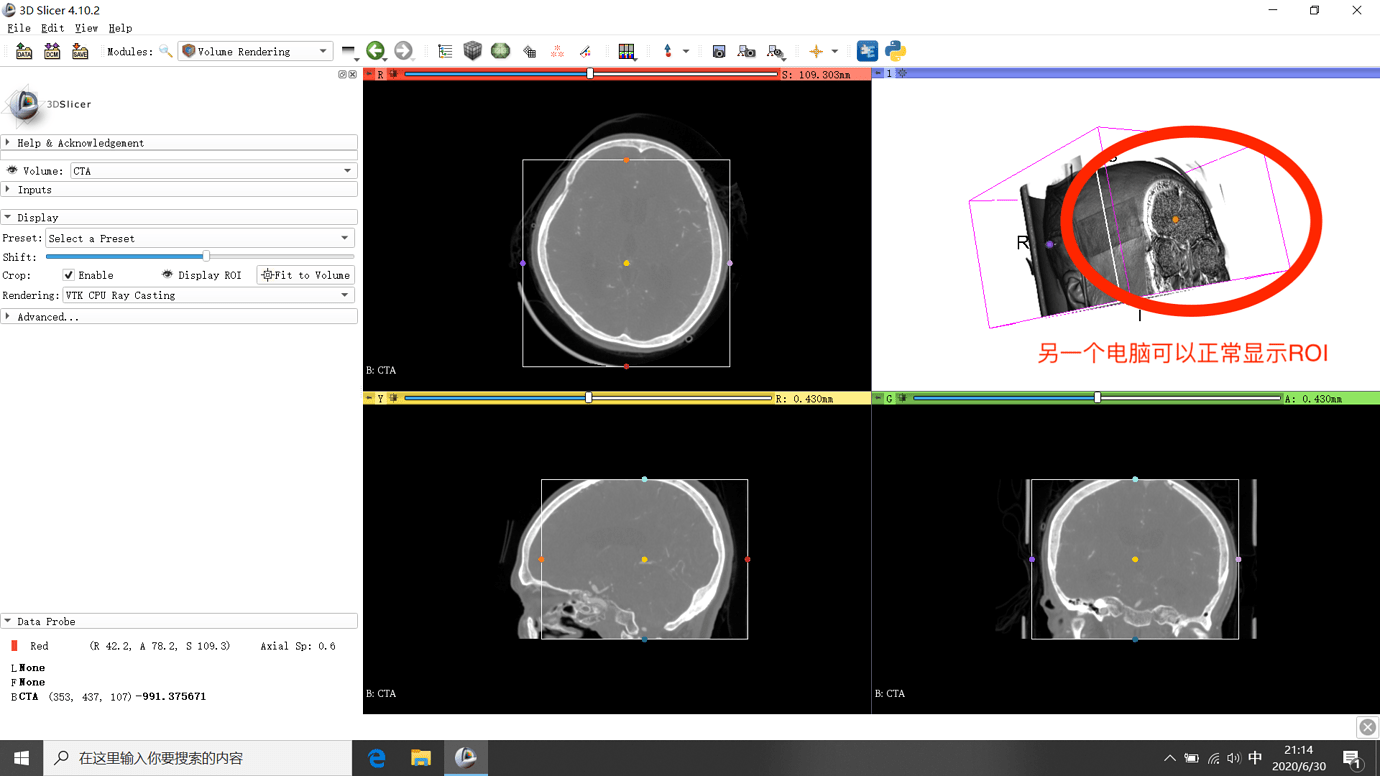This screenshot has width=1380, height=776.
Task: Open the layout selection grid icon
Action: point(626,51)
